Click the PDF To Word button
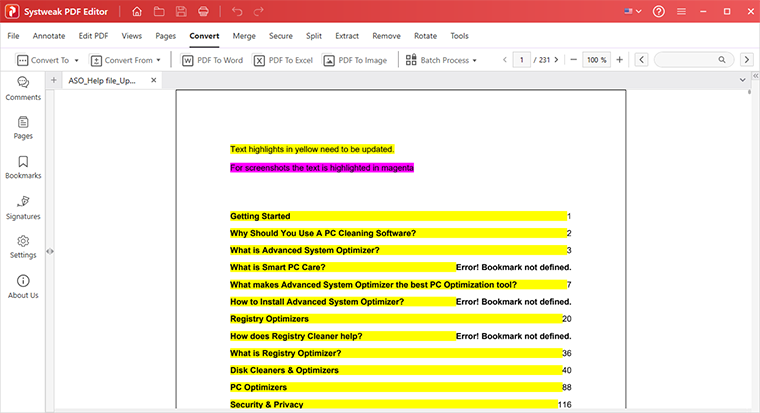 point(212,60)
